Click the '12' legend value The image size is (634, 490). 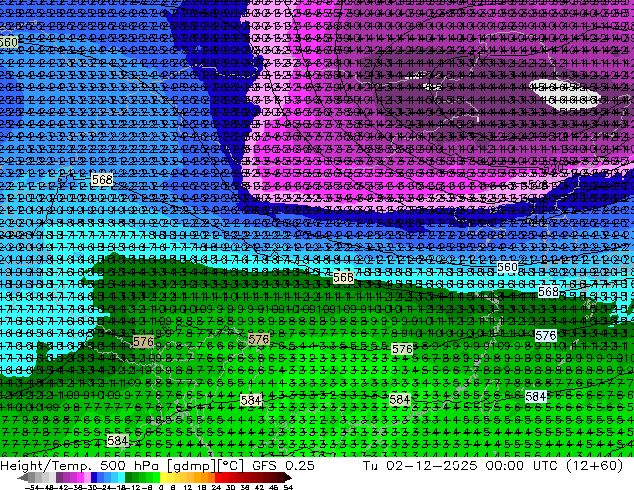click(187, 487)
